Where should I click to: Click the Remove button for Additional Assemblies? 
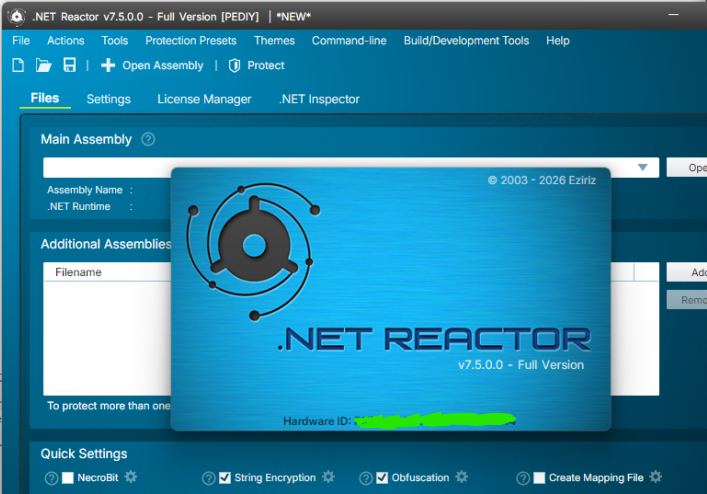(687, 300)
